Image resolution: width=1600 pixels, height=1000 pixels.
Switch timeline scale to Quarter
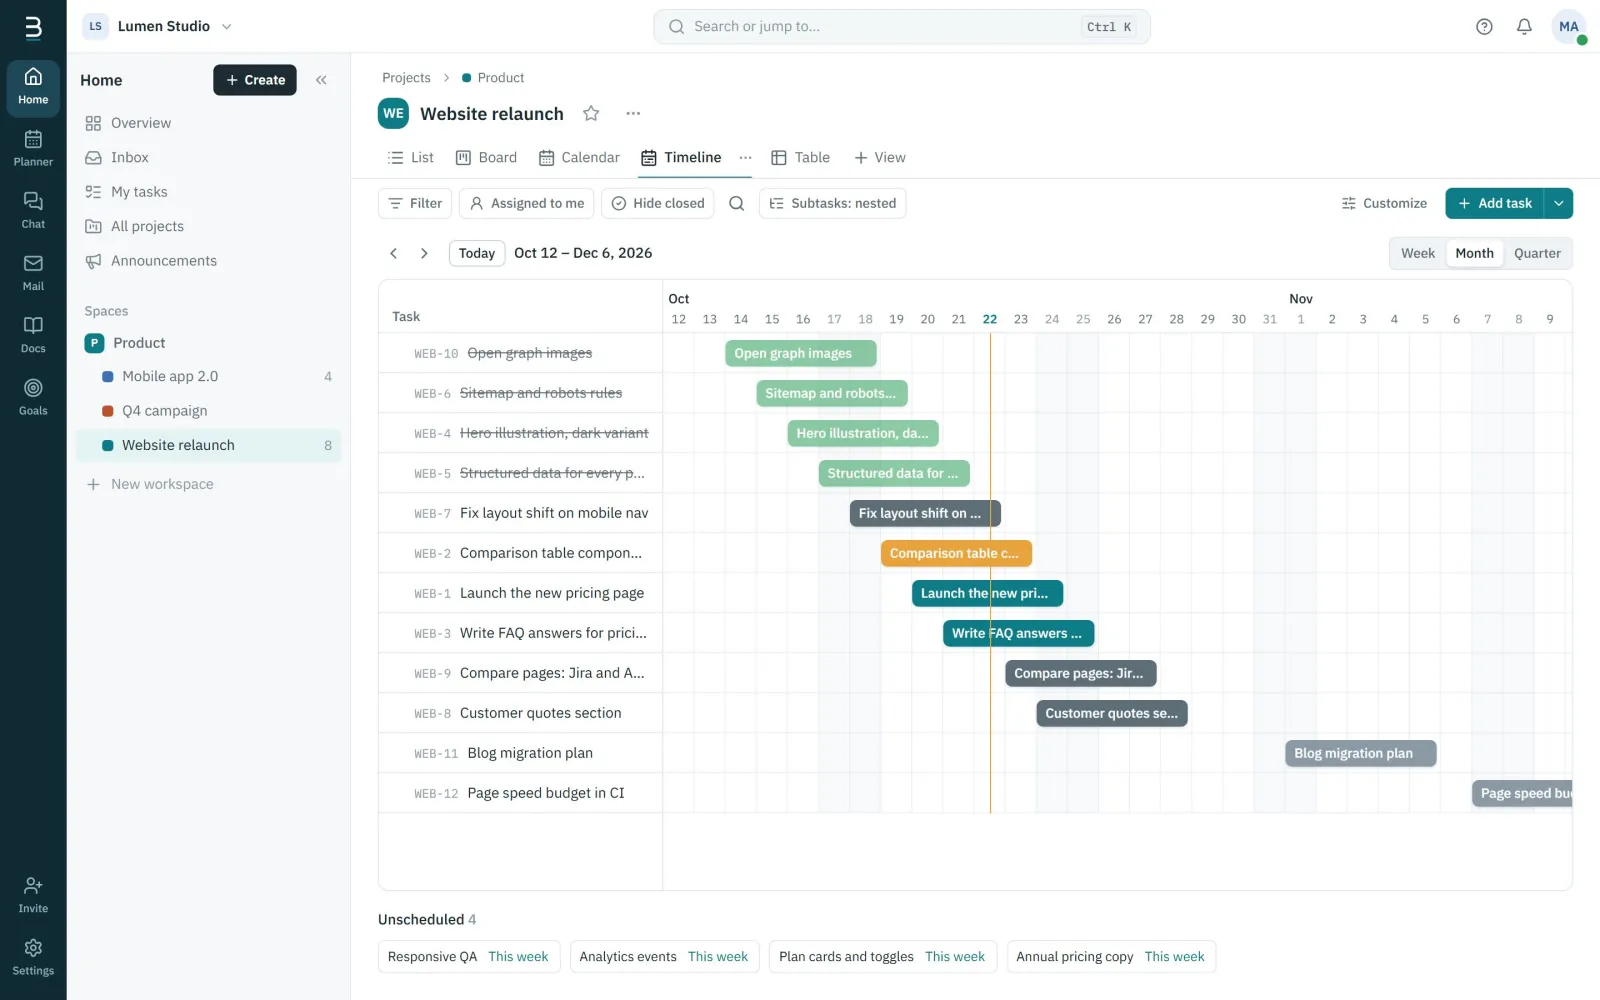(1537, 253)
